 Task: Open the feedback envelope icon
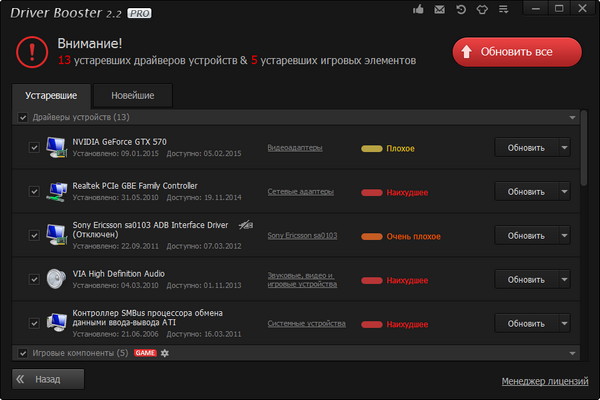point(439,9)
